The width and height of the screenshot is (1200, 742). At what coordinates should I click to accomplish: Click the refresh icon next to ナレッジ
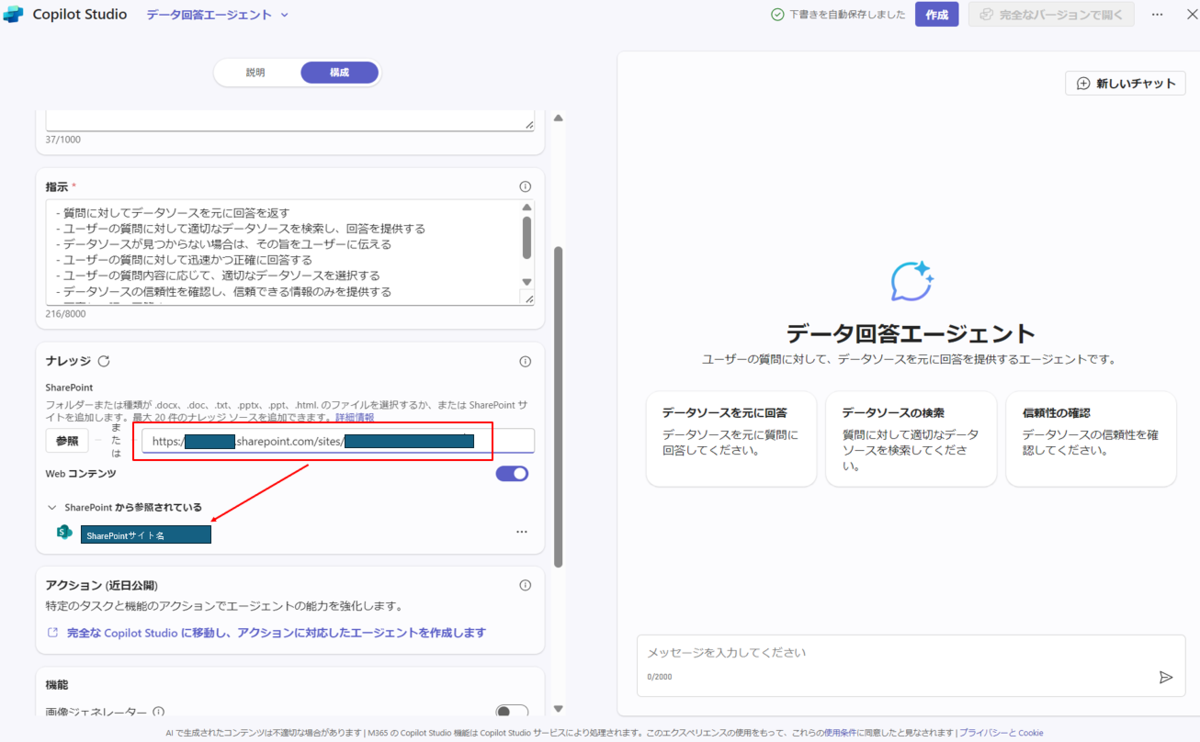[x=104, y=362]
